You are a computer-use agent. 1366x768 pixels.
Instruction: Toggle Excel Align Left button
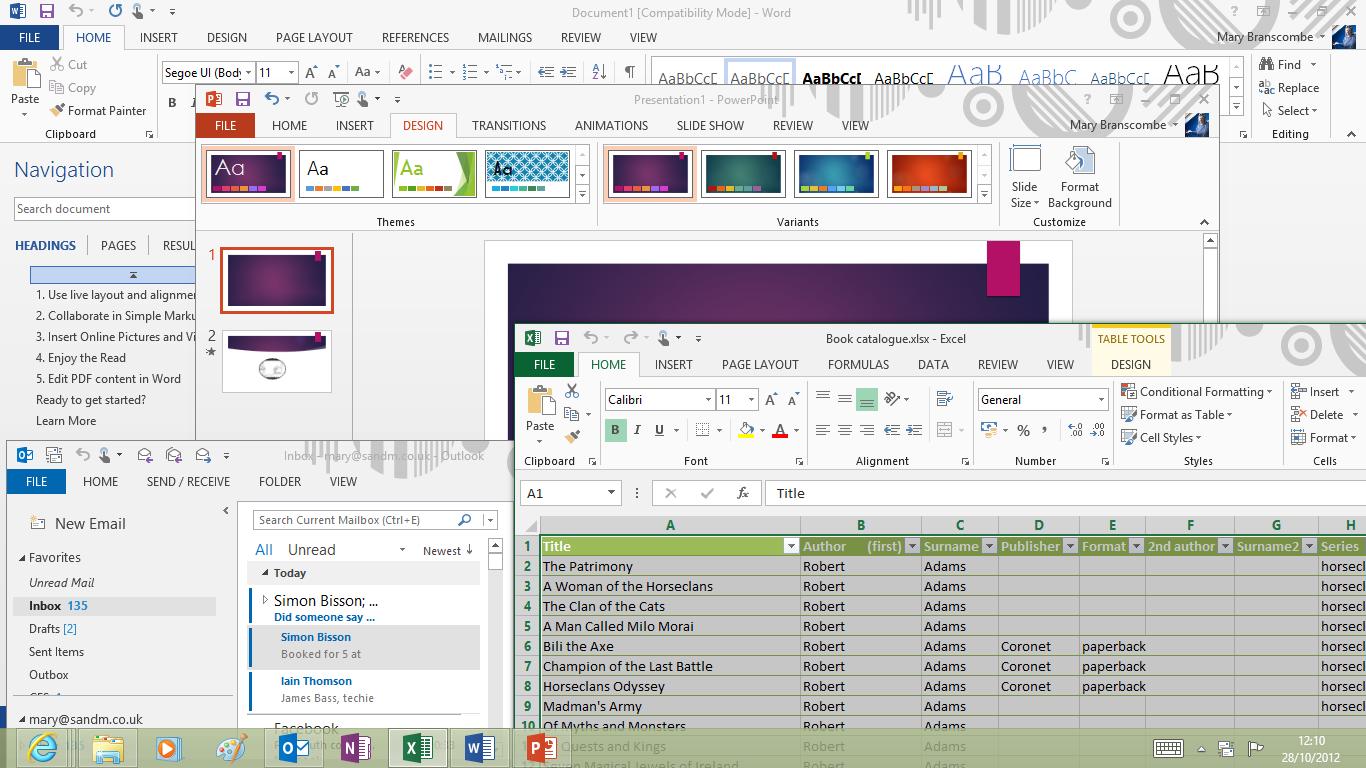pos(823,430)
